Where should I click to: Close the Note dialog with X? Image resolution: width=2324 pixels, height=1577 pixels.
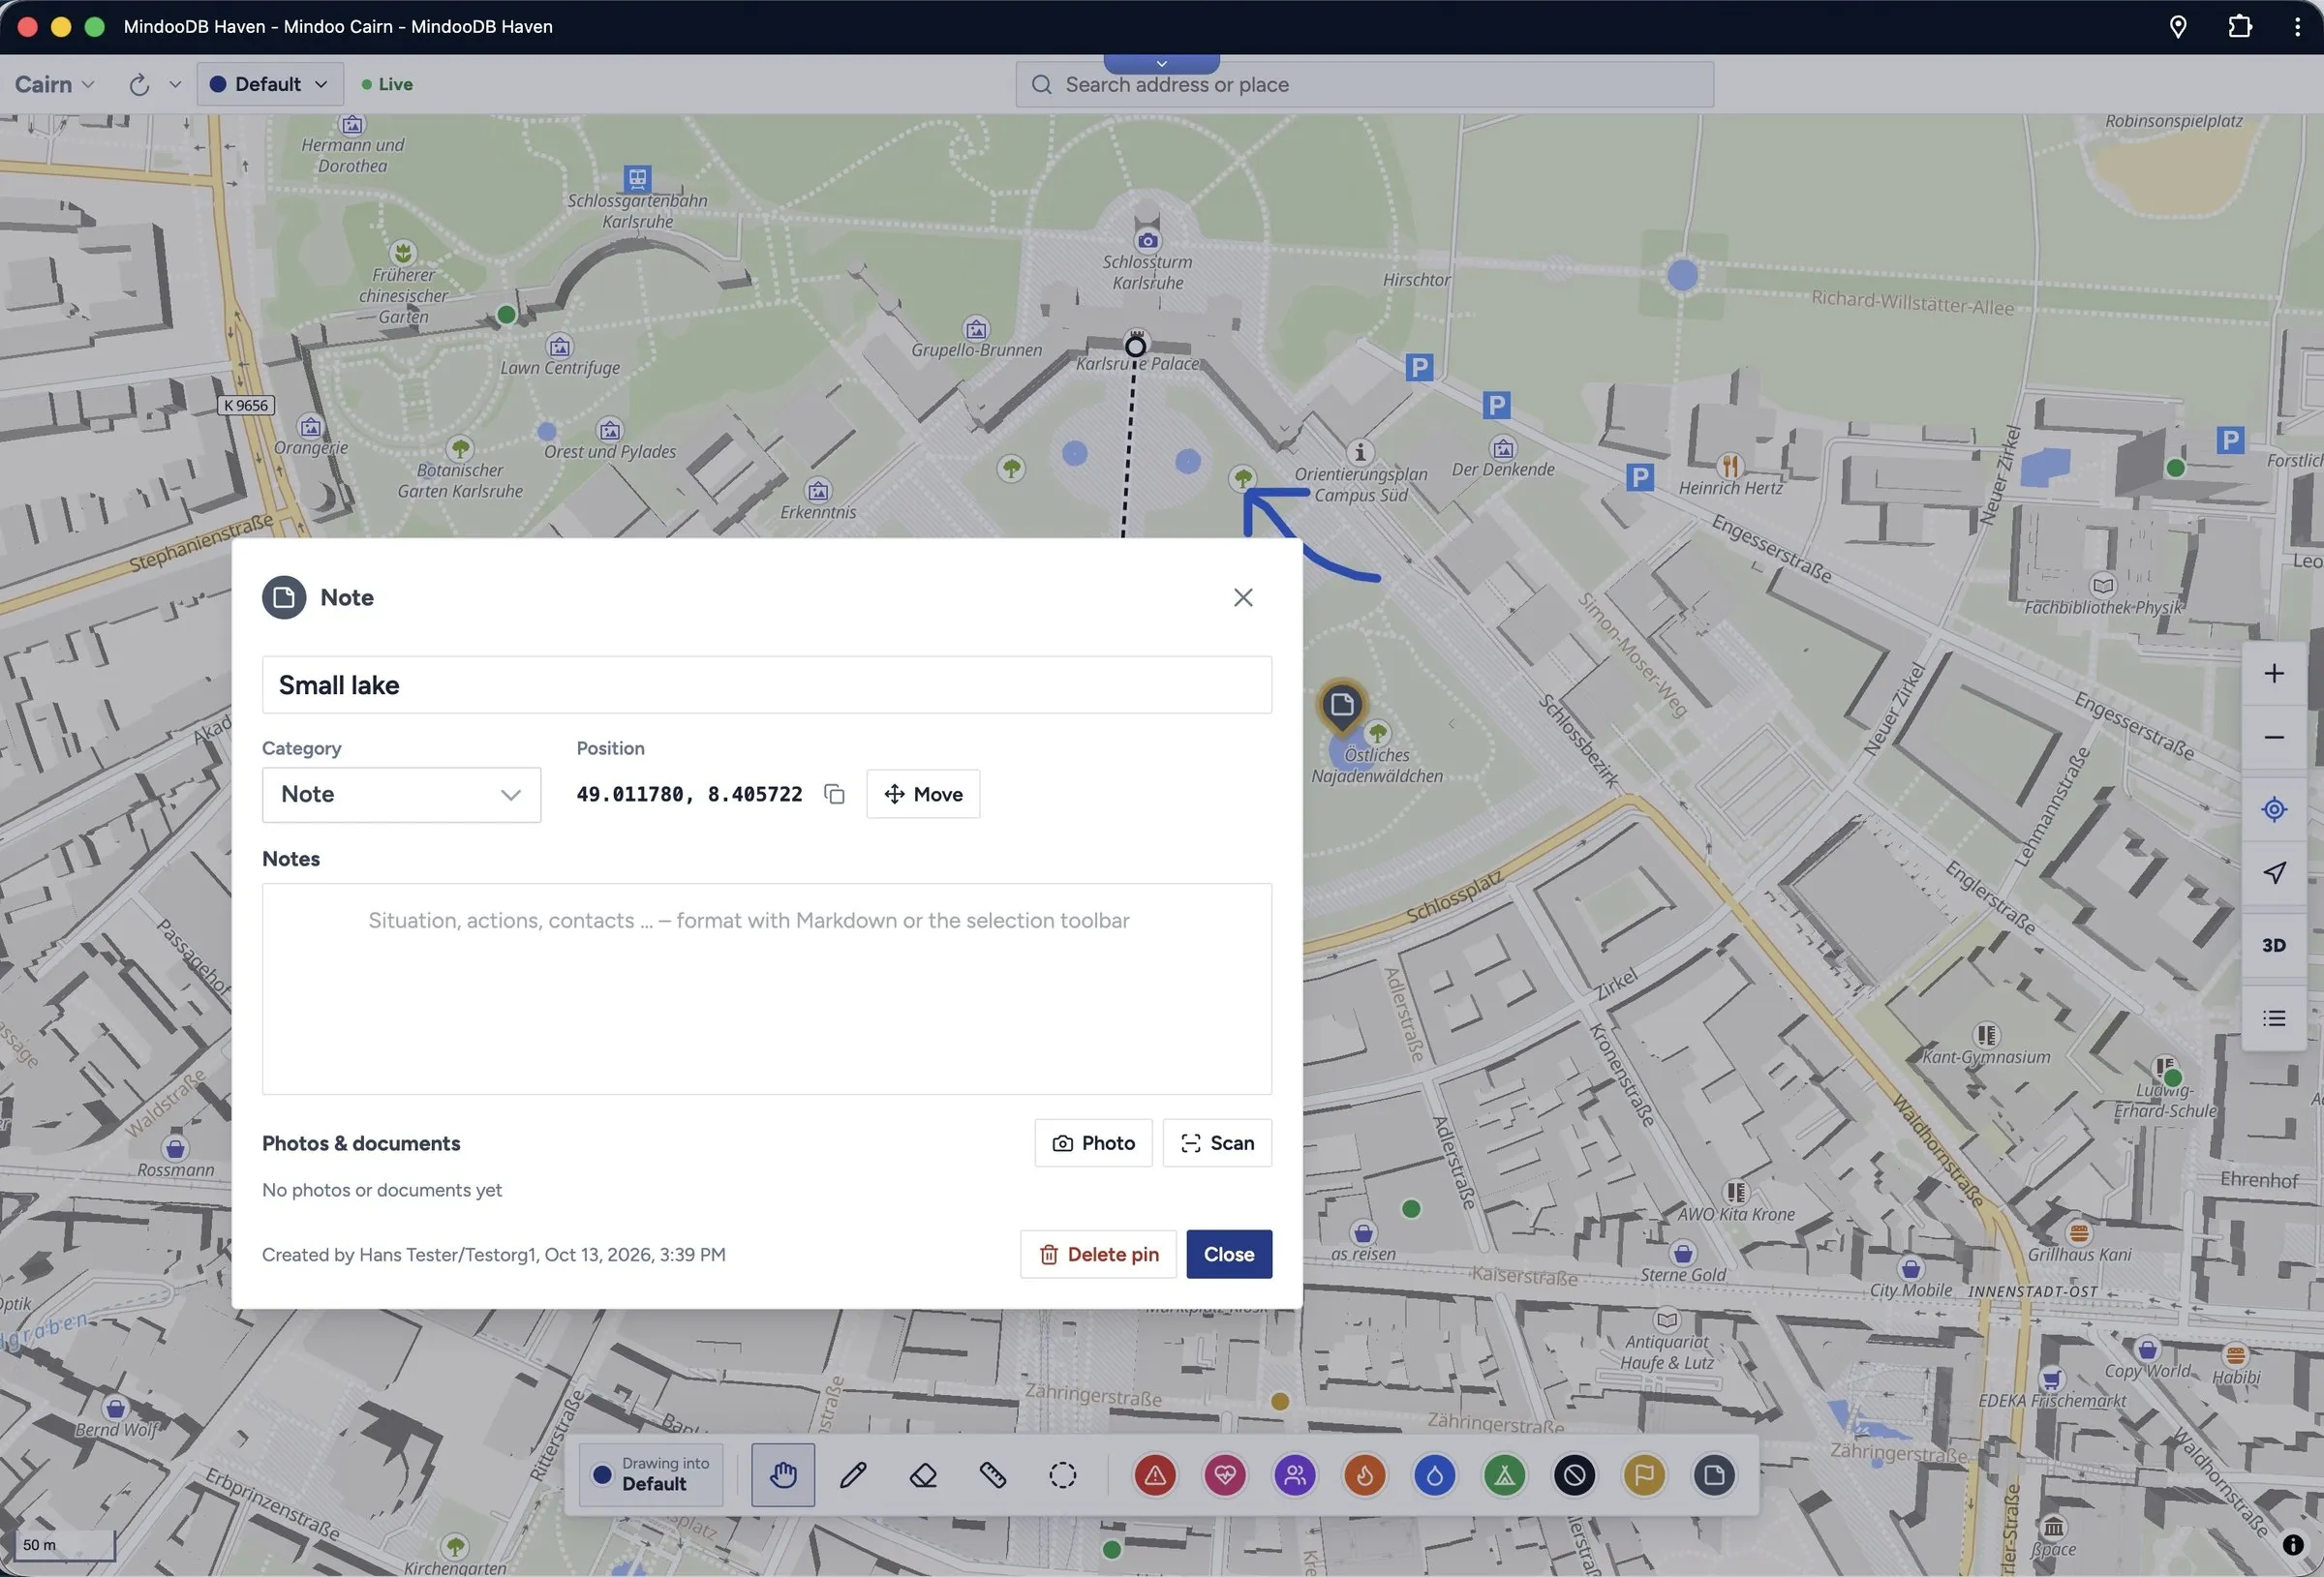[1243, 598]
